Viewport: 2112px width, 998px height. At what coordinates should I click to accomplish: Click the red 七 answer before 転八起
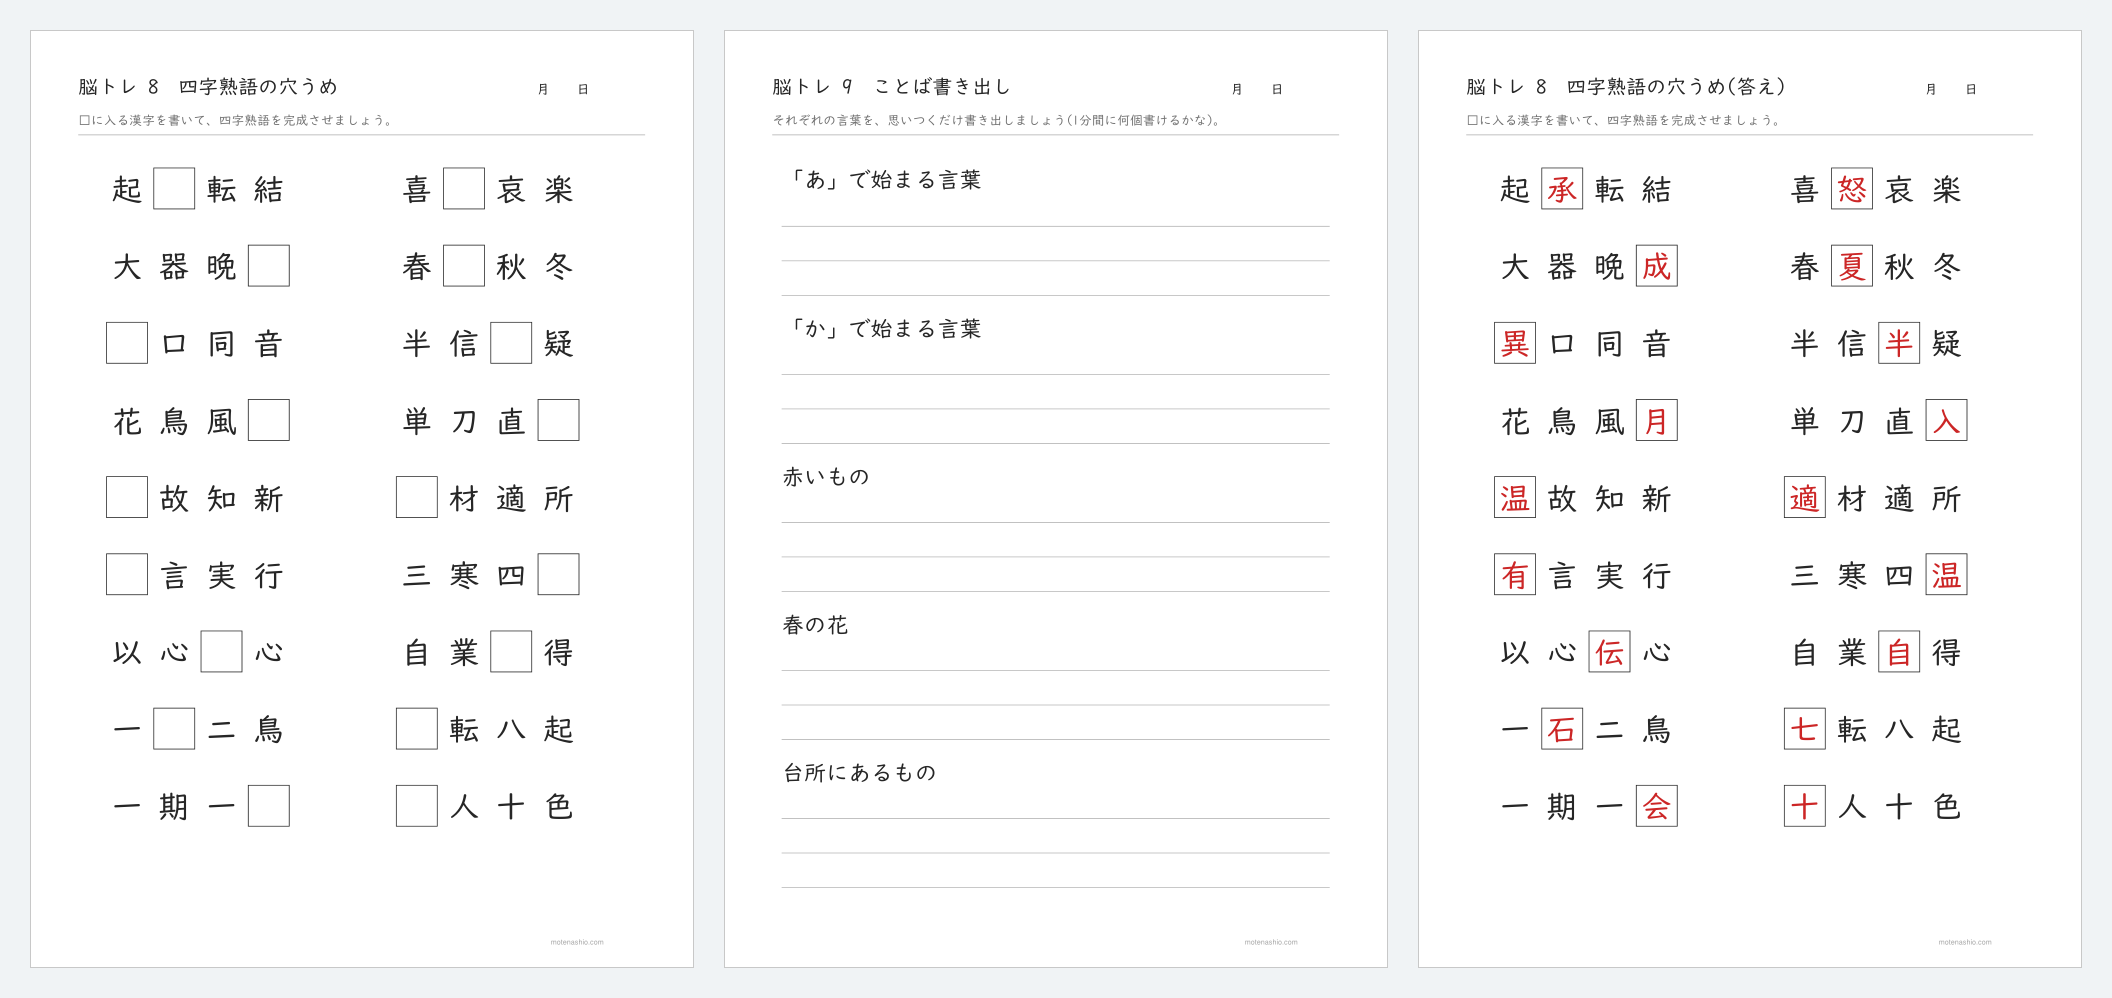[x=1805, y=729]
